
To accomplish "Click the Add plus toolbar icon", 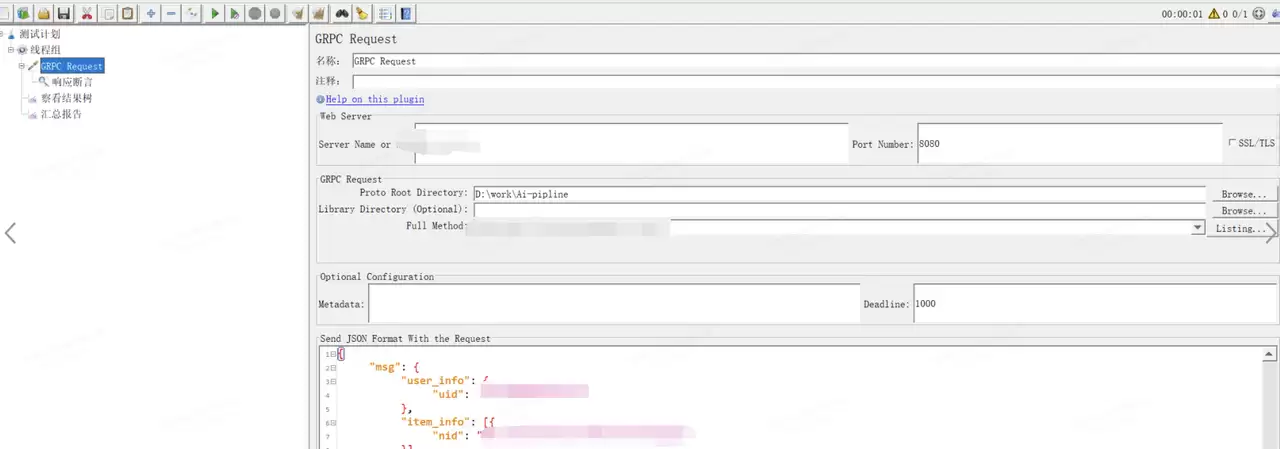I will tap(151, 13).
